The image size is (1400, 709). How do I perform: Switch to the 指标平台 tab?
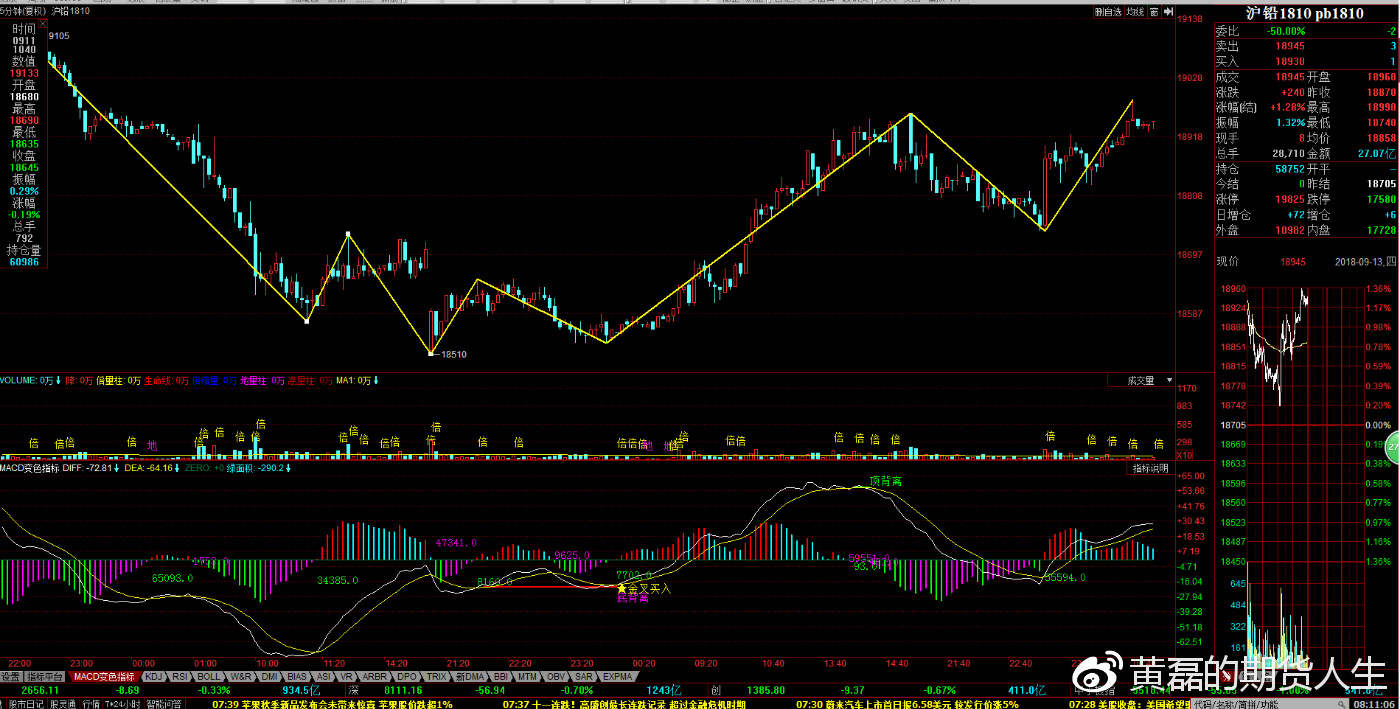[47, 677]
